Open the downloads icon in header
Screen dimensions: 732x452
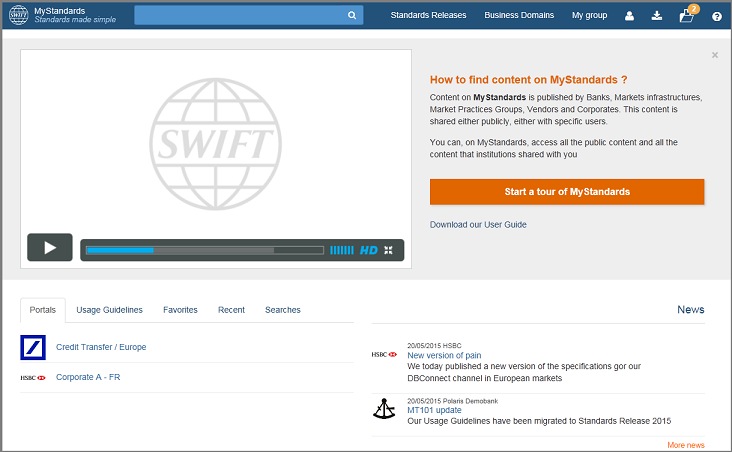point(657,16)
